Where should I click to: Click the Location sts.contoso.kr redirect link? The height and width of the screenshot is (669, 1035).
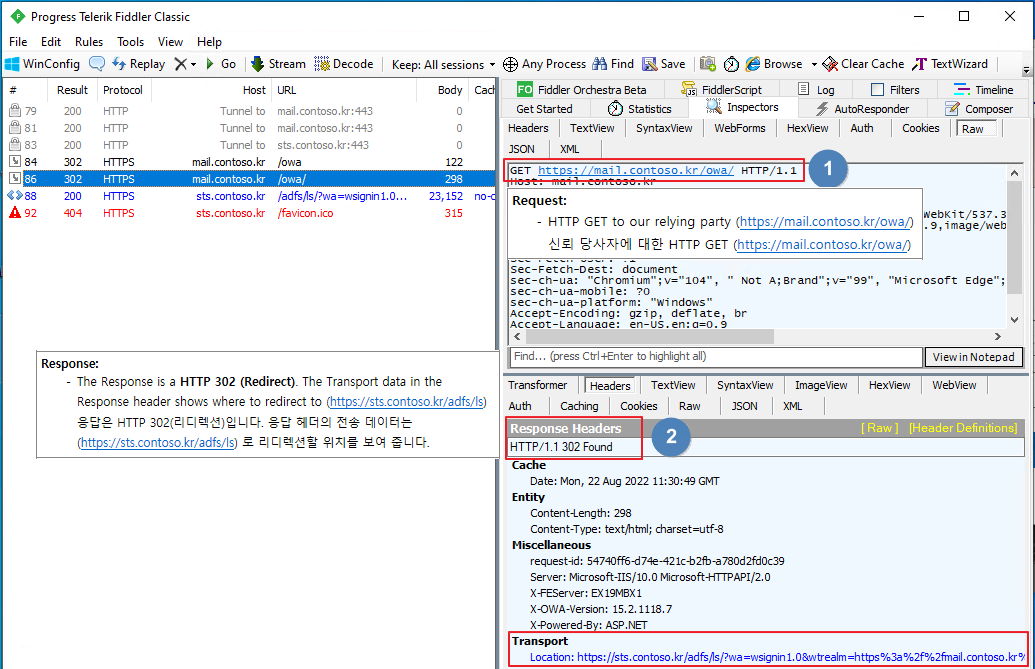click(x=777, y=657)
